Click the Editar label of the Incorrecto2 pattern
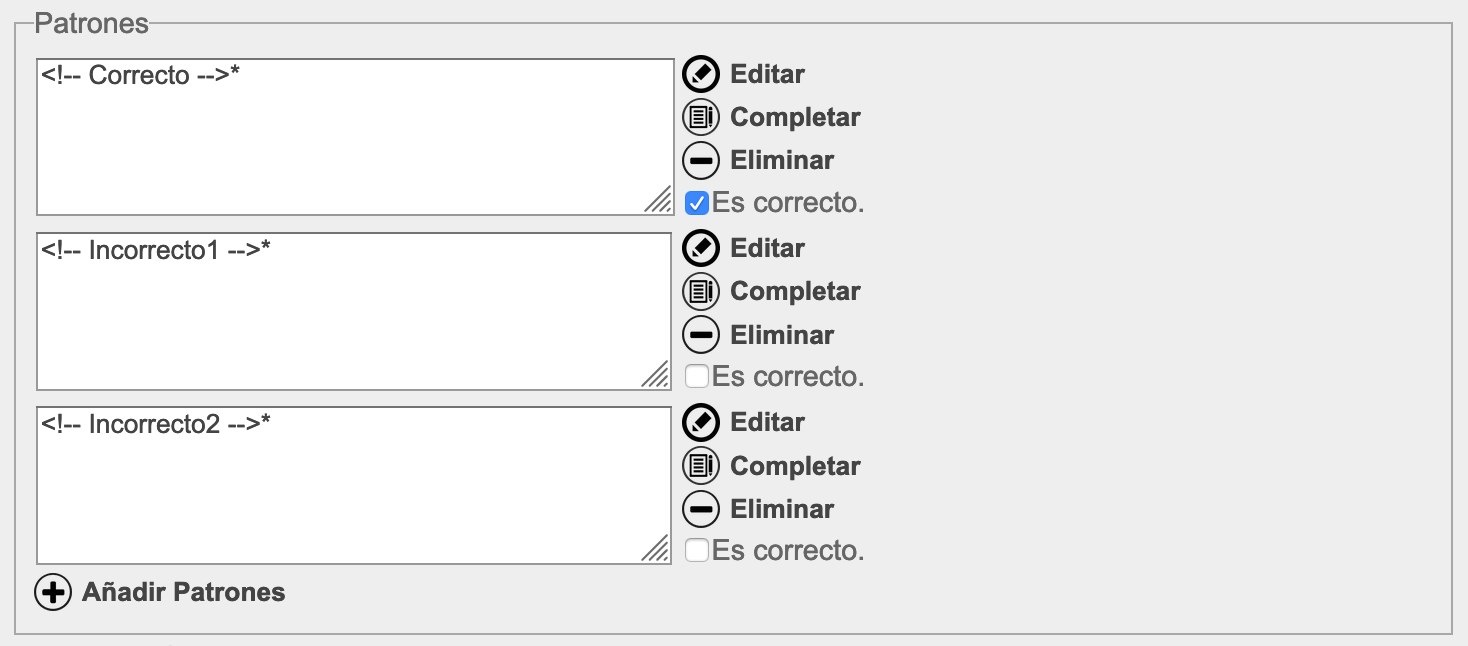 point(768,422)
